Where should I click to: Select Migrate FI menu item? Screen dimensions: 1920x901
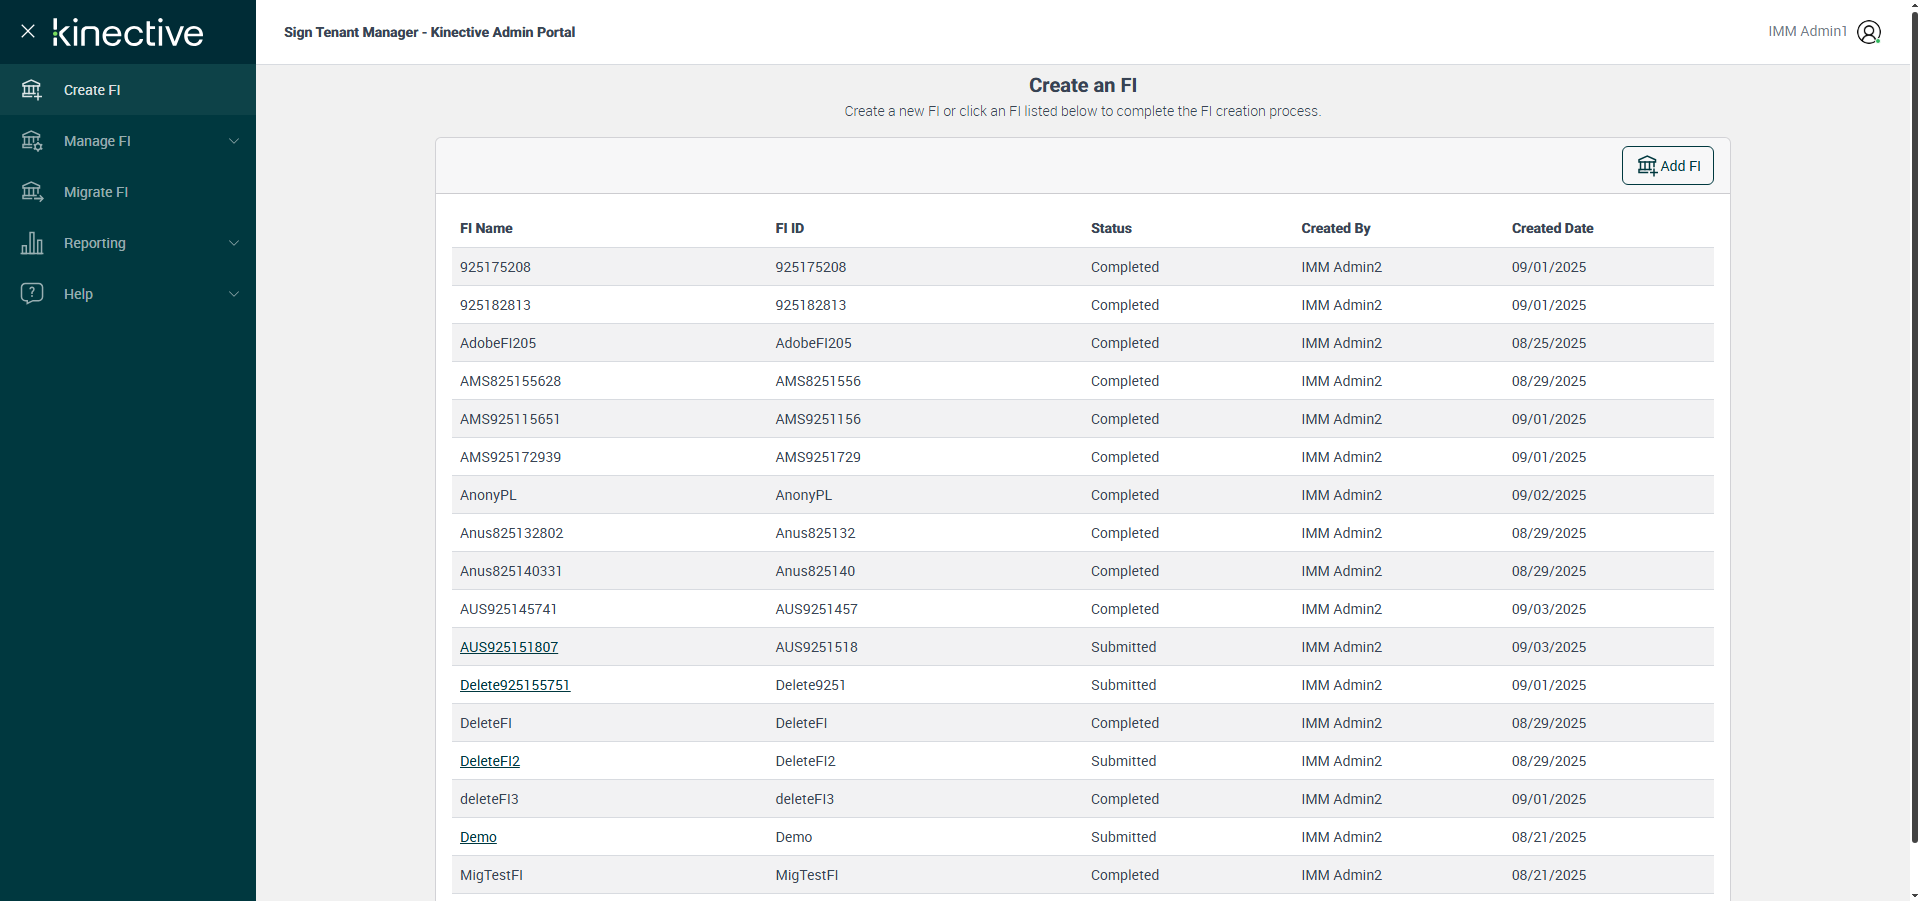pos(96,192)
